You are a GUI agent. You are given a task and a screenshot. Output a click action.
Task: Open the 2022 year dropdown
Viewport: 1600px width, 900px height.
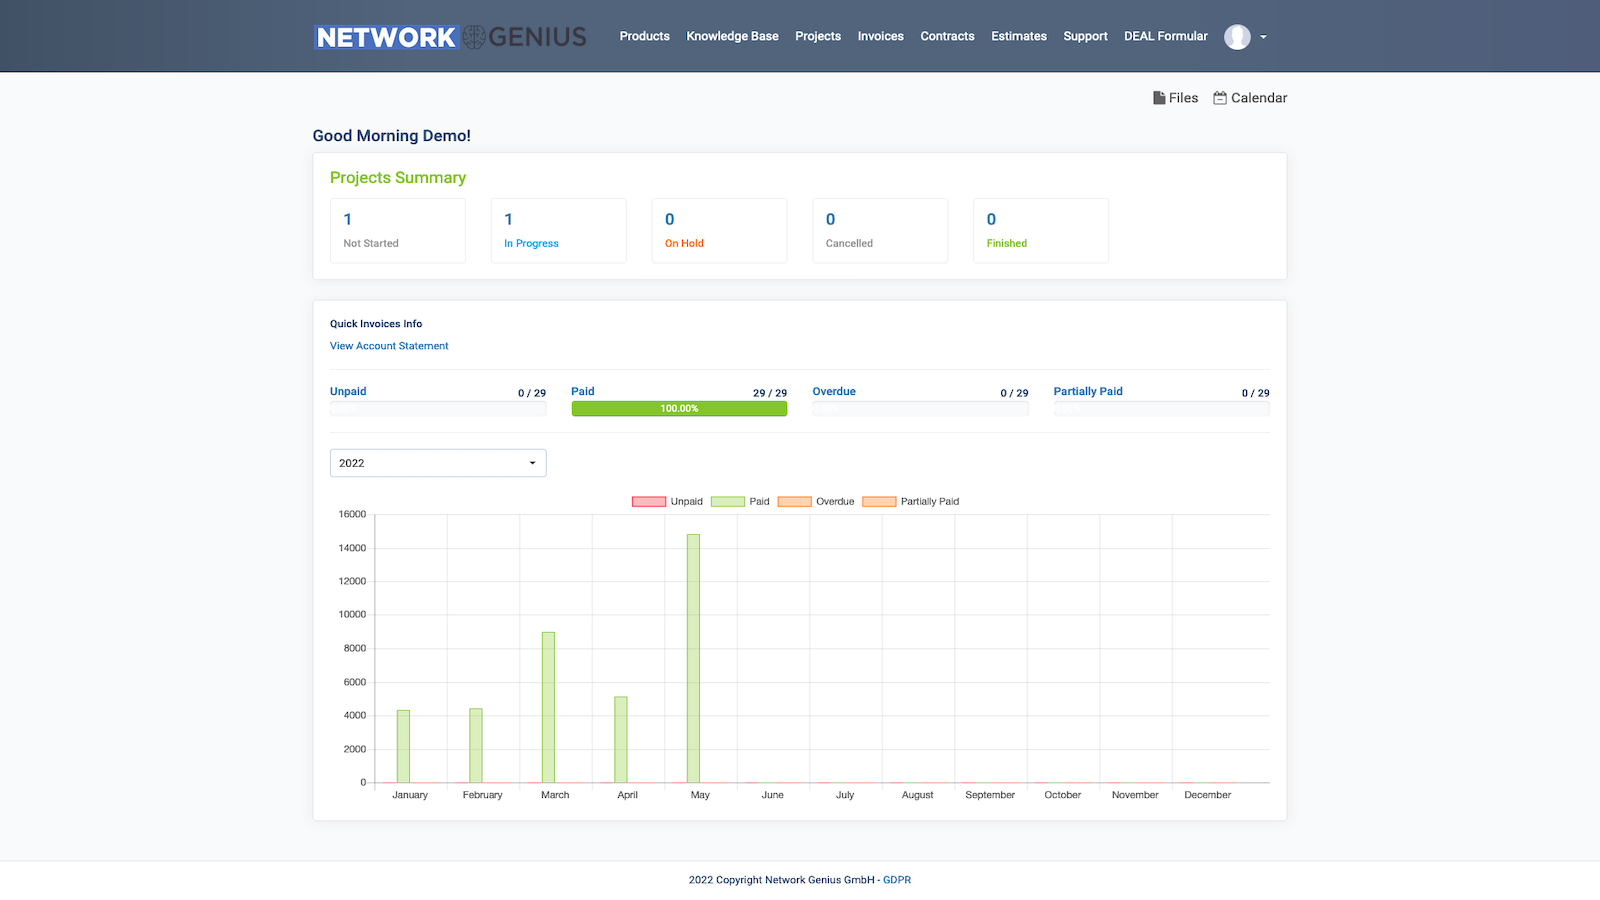pyautogui.click(x=438, y=463)
